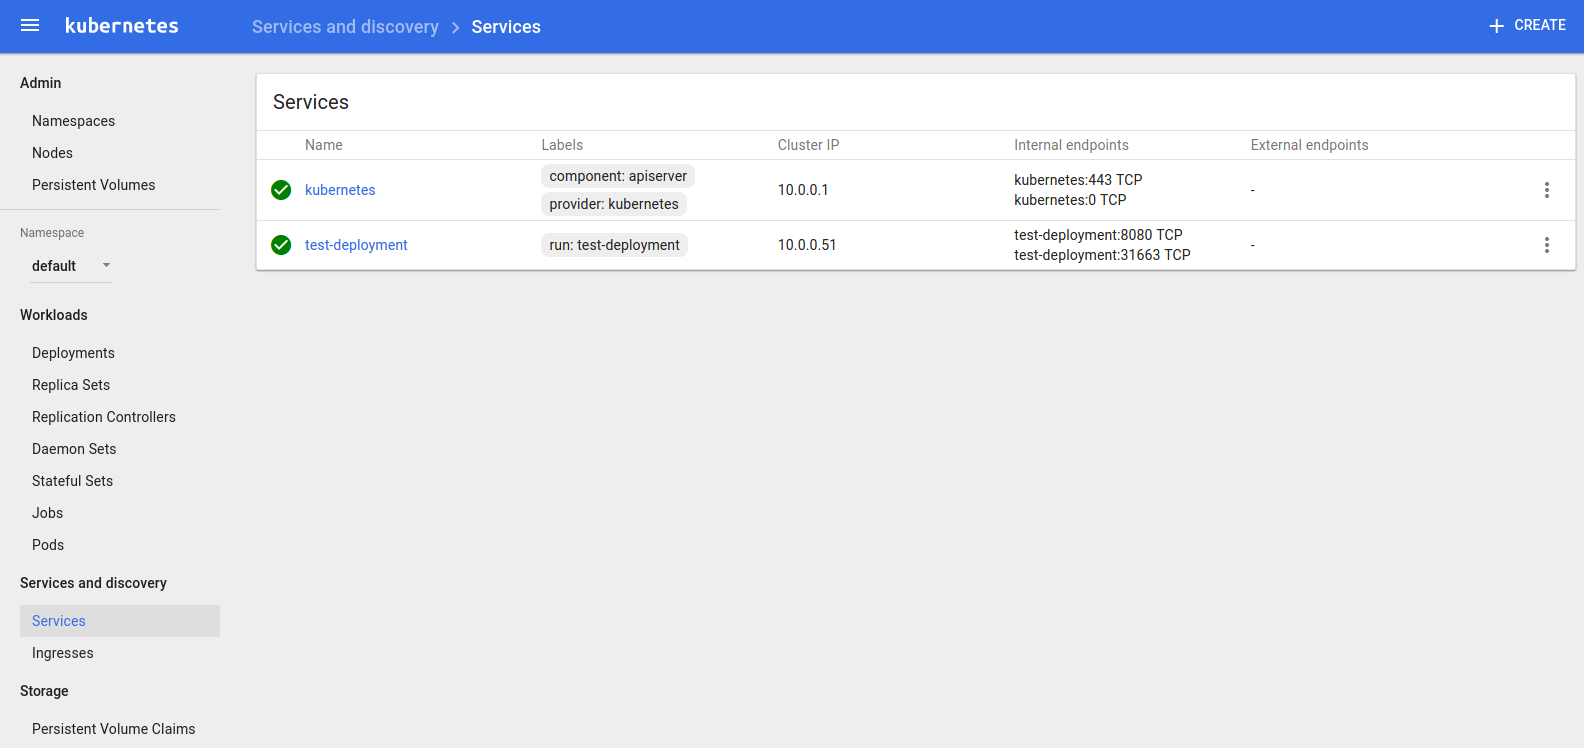Expand the default namespace dropdown
The height and width of the screenshot is (748, 1584).
tap(72, 266)
